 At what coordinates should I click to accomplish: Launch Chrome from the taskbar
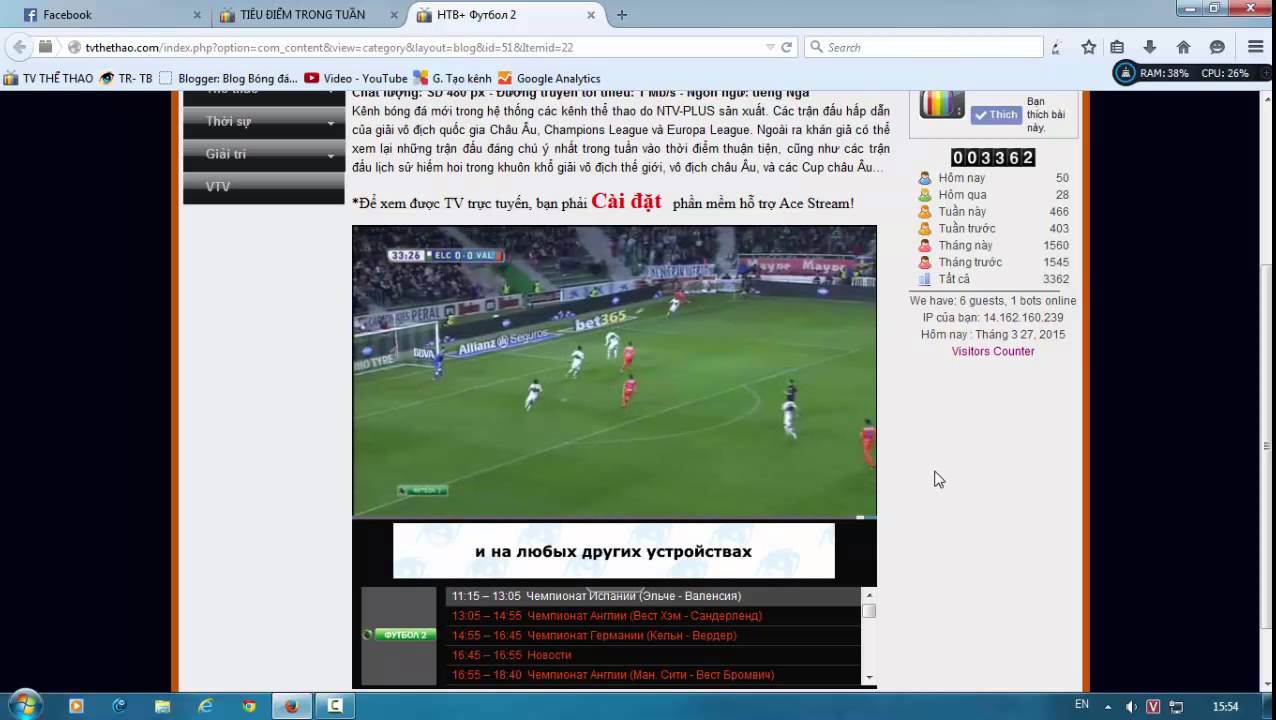(x=249, y=706)
